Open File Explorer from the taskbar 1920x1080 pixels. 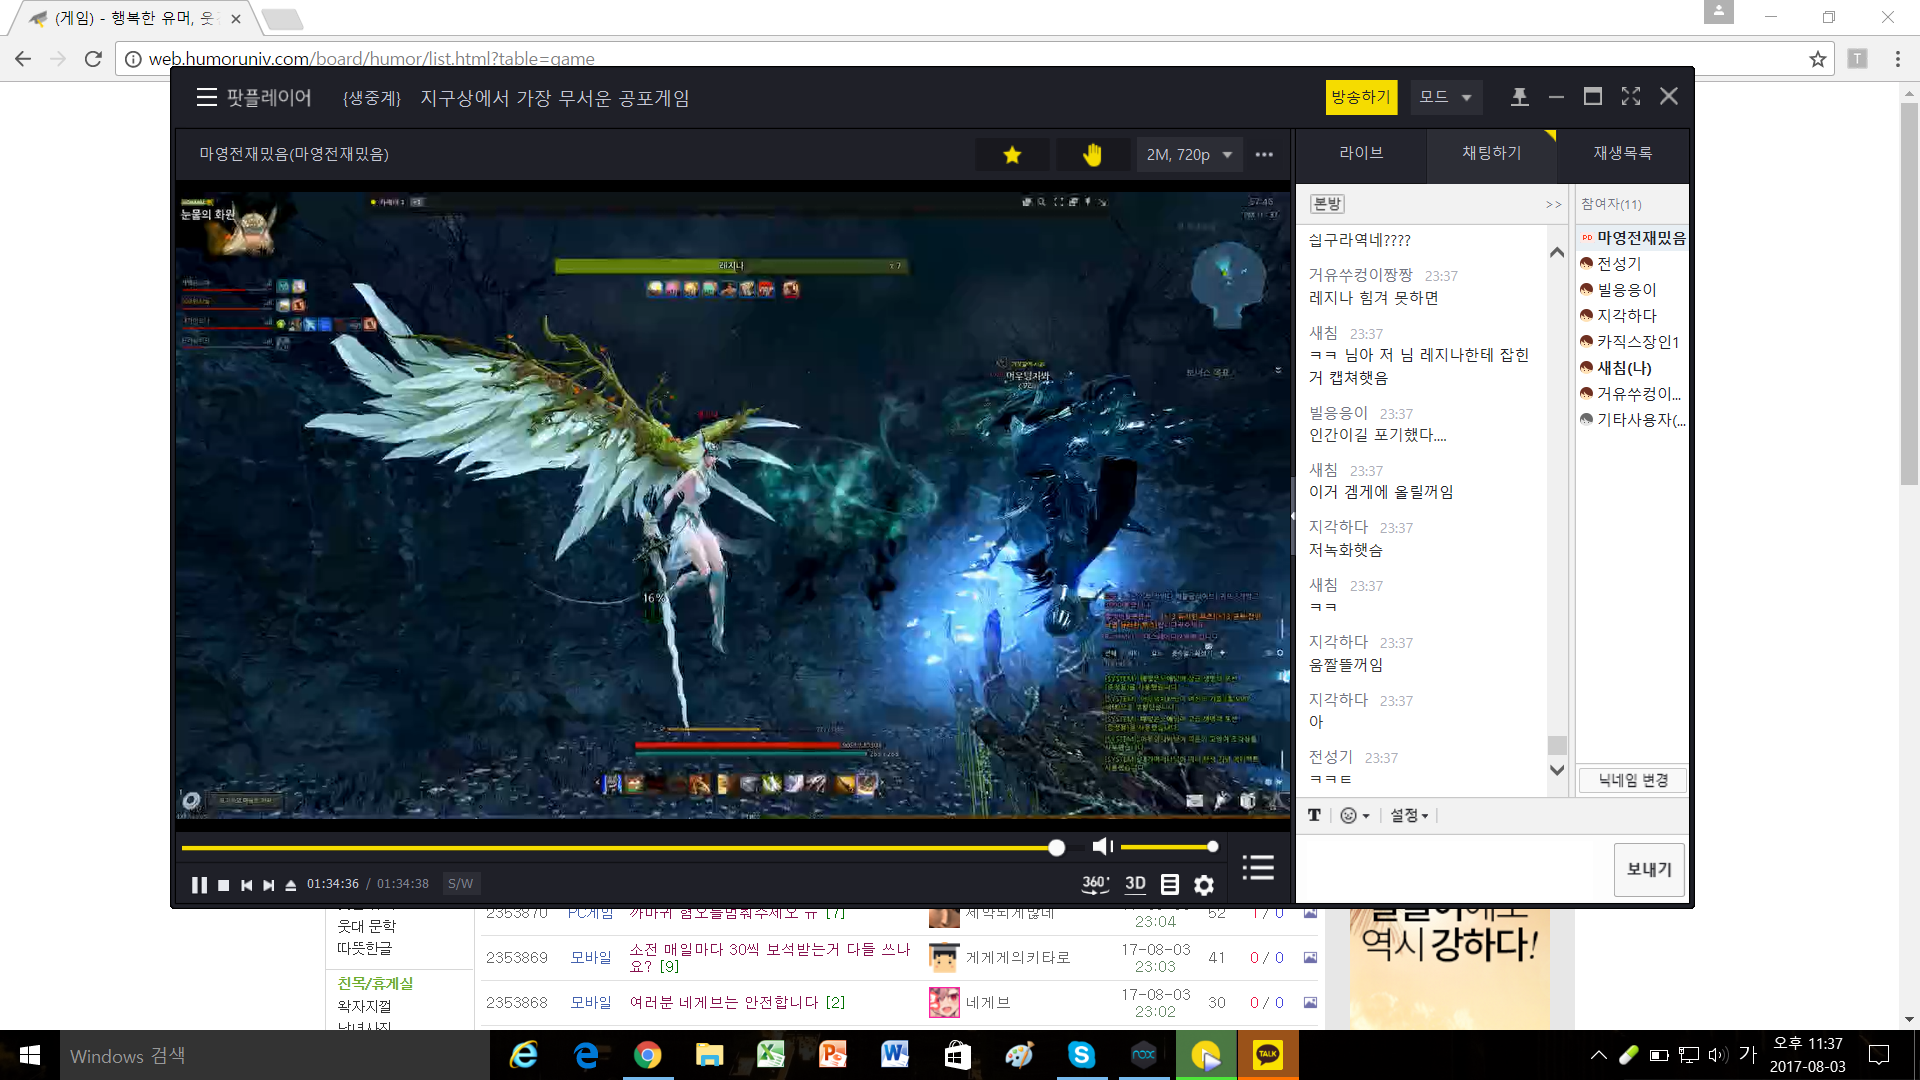click(x=709, y=1055)
